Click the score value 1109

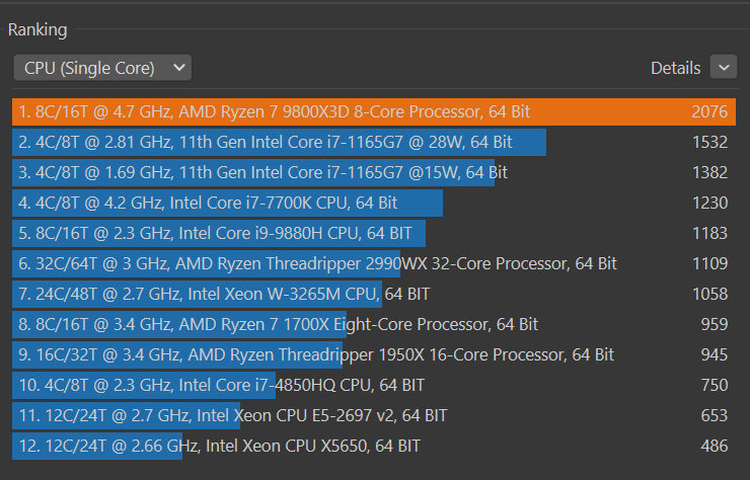tap(710, 263)
